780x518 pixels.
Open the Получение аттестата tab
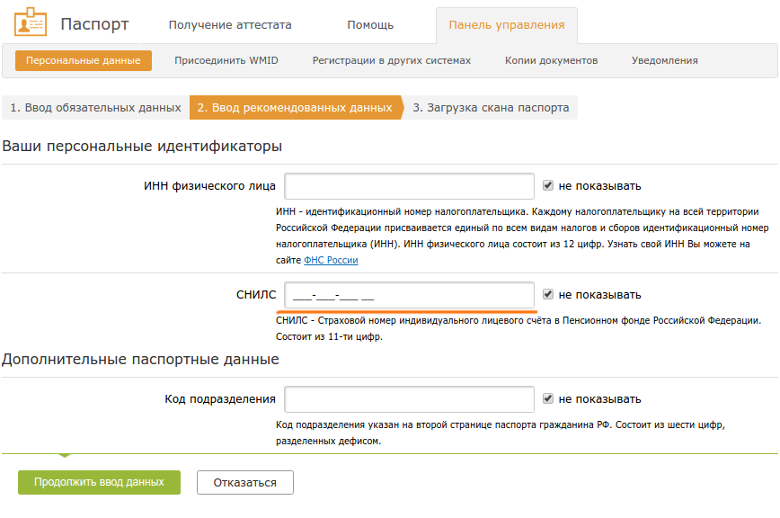pyautogui.click(x=230, y=25)
